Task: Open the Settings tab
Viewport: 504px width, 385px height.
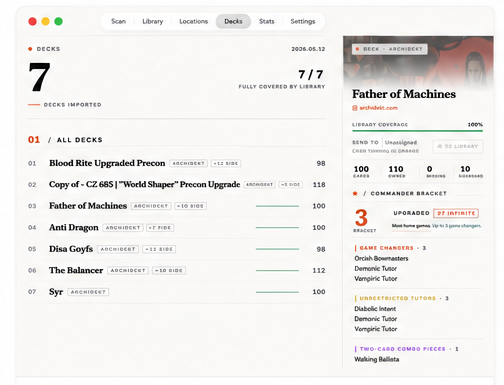Action: (x=303, y=21)
